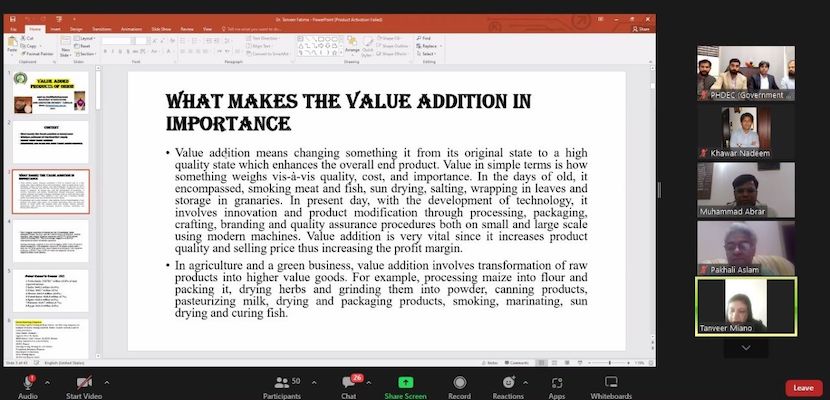Click the Paste icon in ribbon

(x=12, y=45)
